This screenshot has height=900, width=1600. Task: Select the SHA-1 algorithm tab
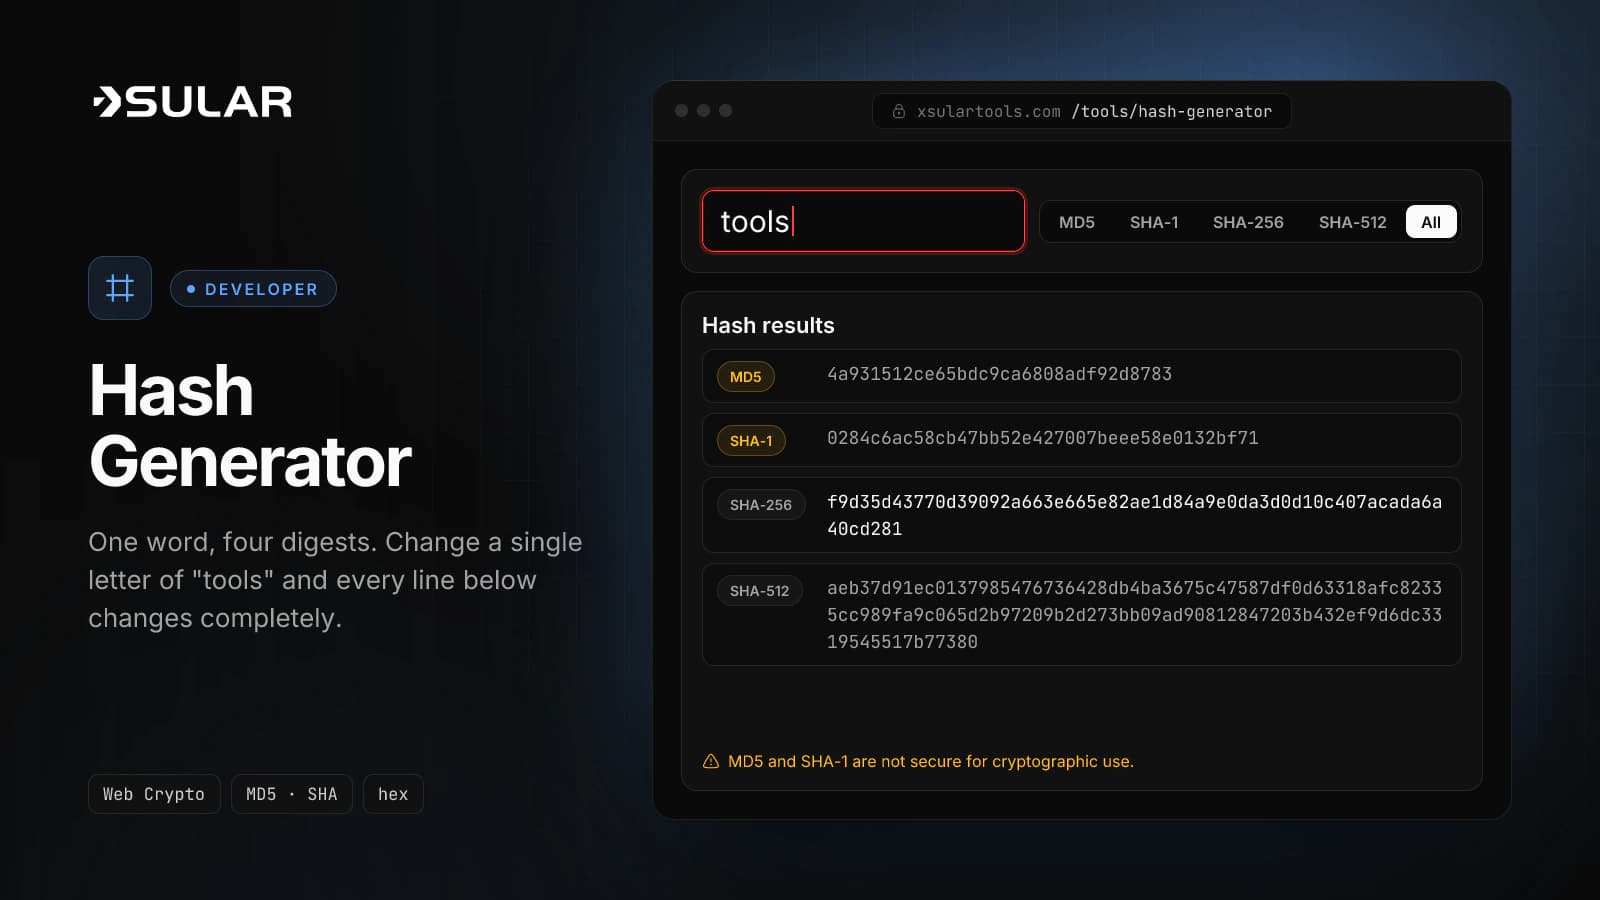click(1154, 222)
